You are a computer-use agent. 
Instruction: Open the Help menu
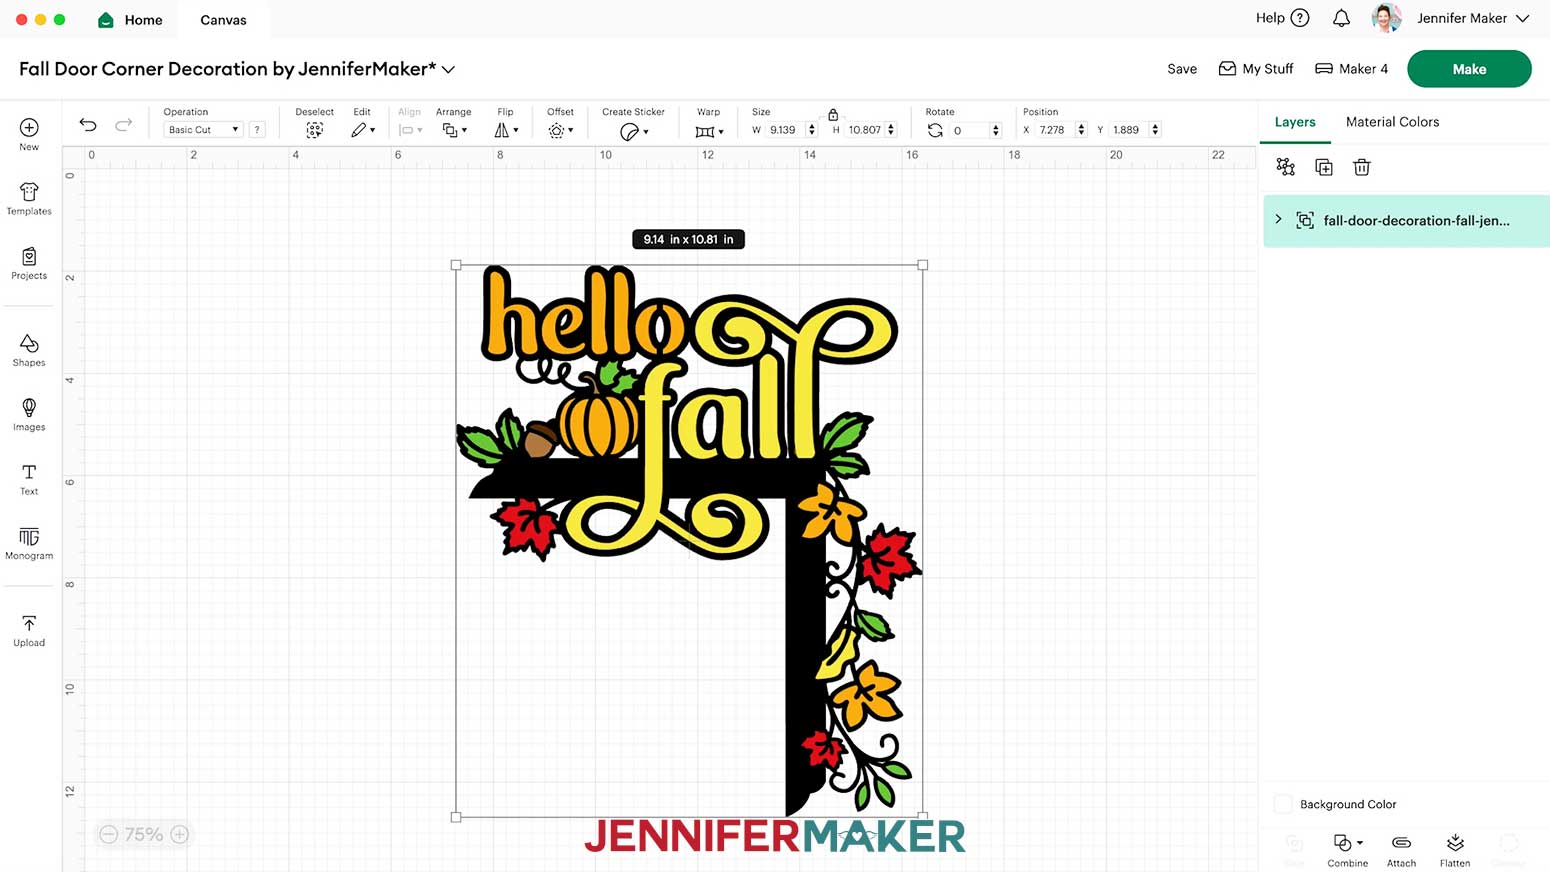click(x=1282, y=18)
